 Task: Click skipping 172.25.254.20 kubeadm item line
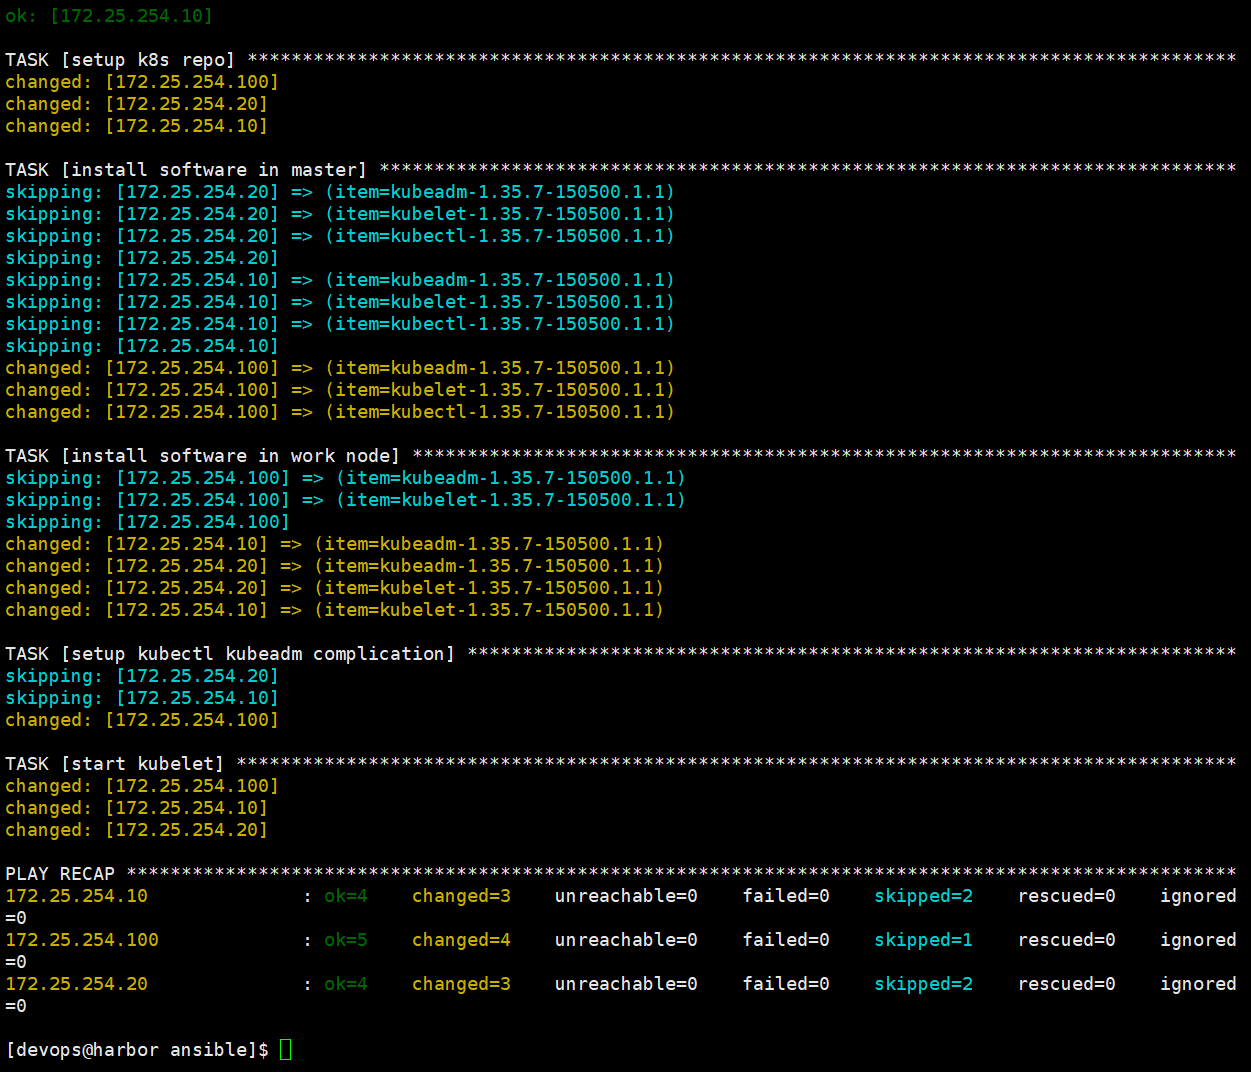point(340,192)
